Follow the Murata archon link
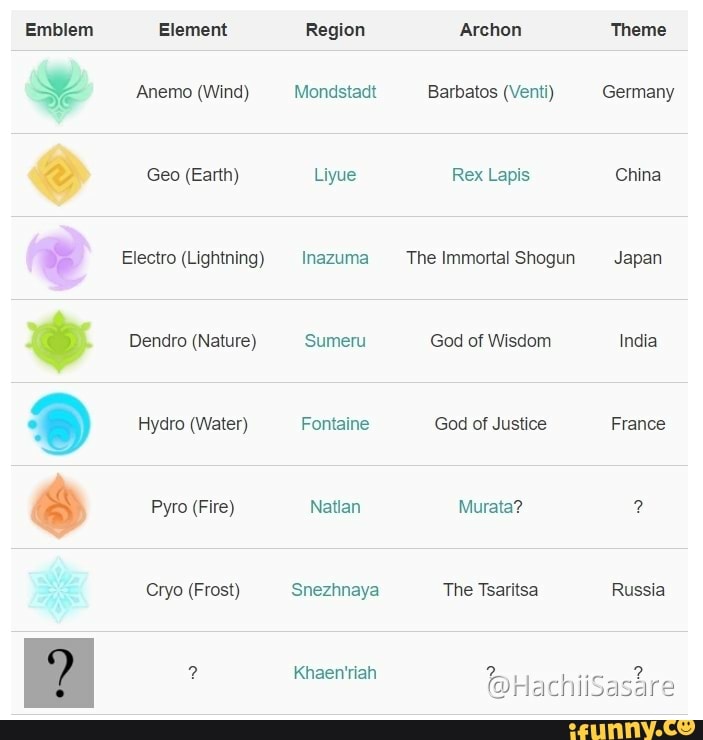Image resolution: width=703 pixels, height=740 pixels. coord(485,507)
